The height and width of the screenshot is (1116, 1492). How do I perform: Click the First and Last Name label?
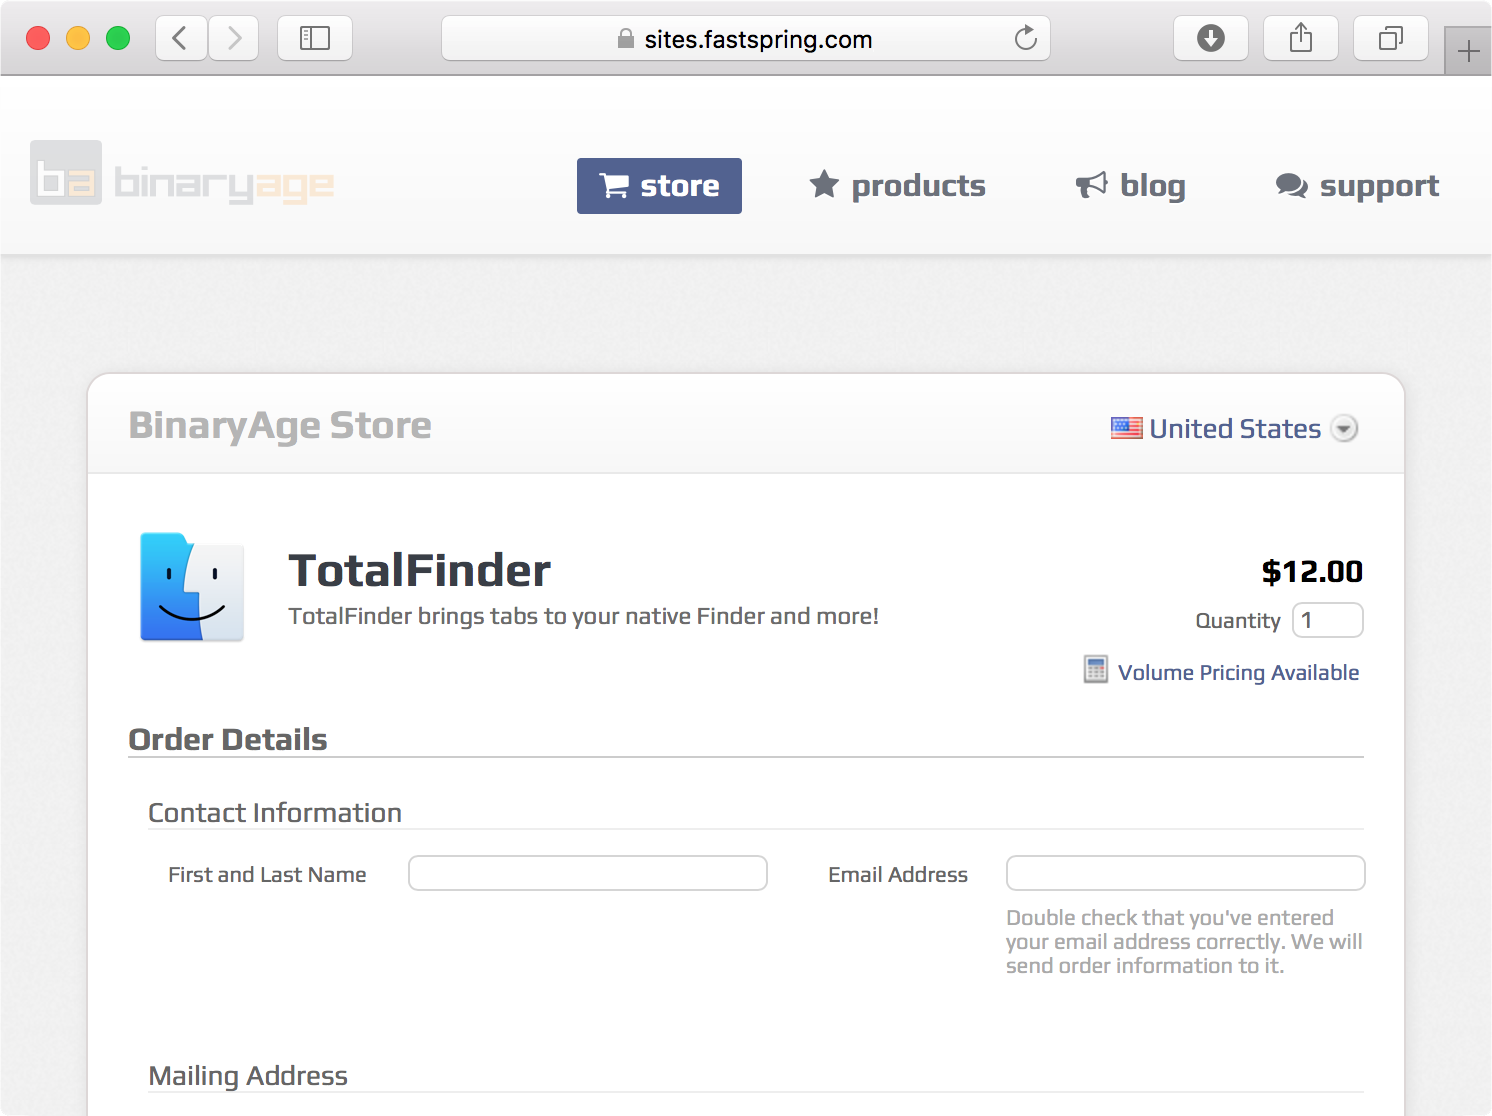267,875
